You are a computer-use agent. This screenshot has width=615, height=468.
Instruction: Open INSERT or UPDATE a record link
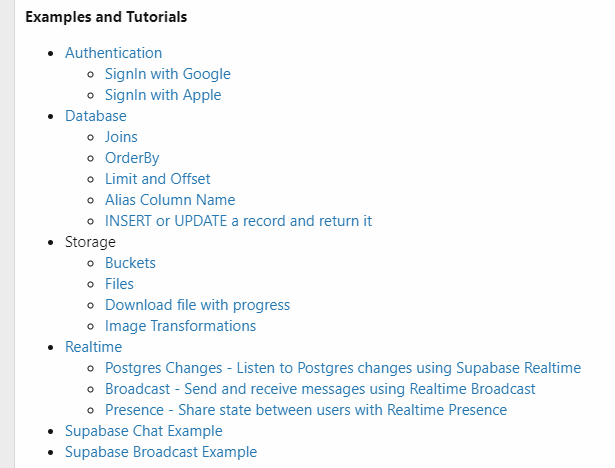pos(238,221)
